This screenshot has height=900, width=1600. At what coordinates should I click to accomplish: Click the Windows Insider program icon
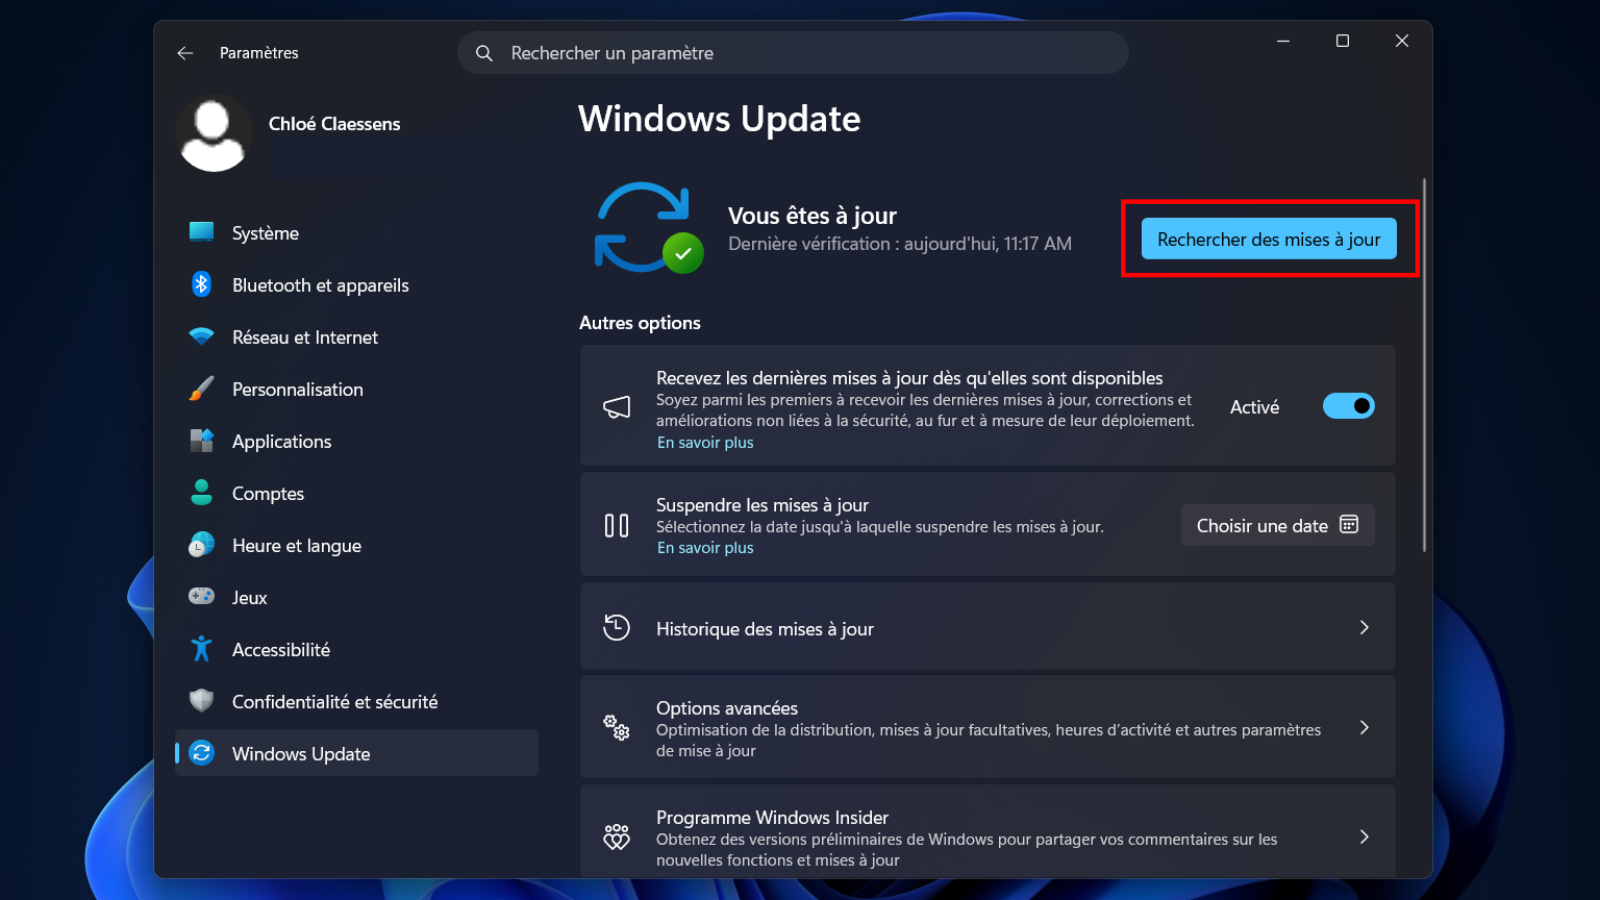pos(617,837)
